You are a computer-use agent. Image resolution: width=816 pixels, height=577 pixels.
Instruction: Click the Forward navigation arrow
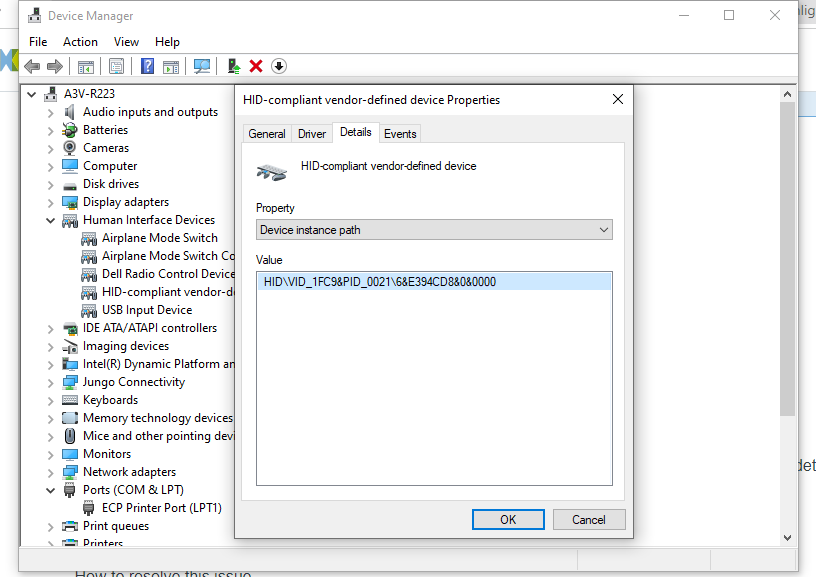tap(53, 66)
